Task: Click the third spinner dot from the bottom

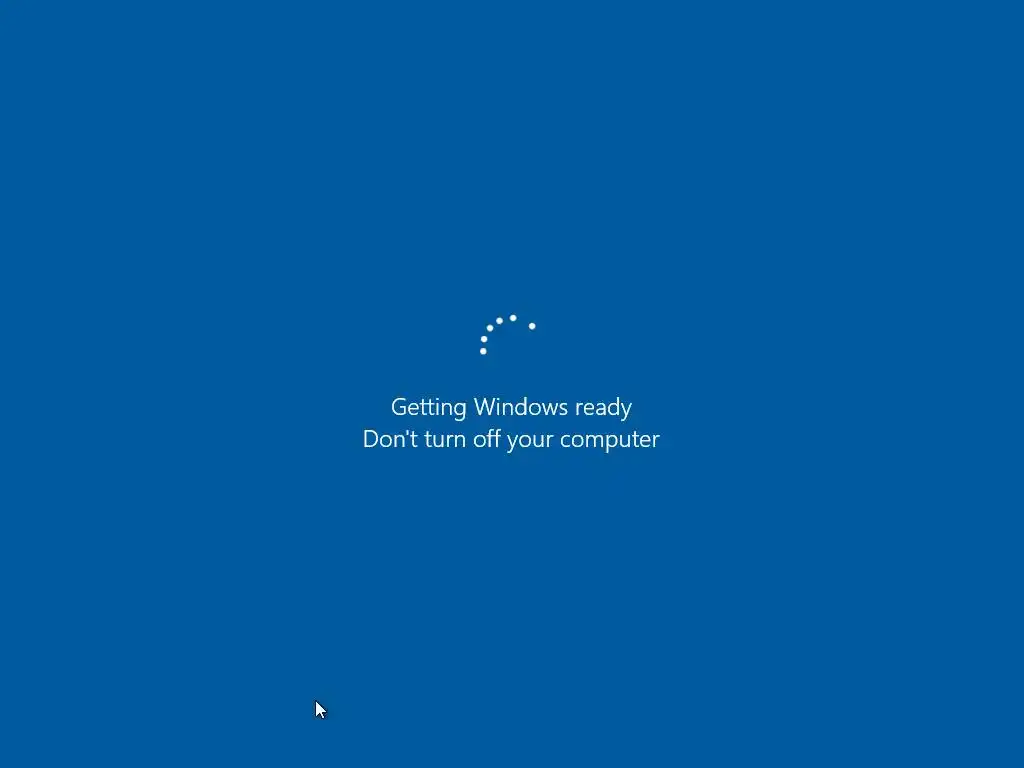Action: 490,328
